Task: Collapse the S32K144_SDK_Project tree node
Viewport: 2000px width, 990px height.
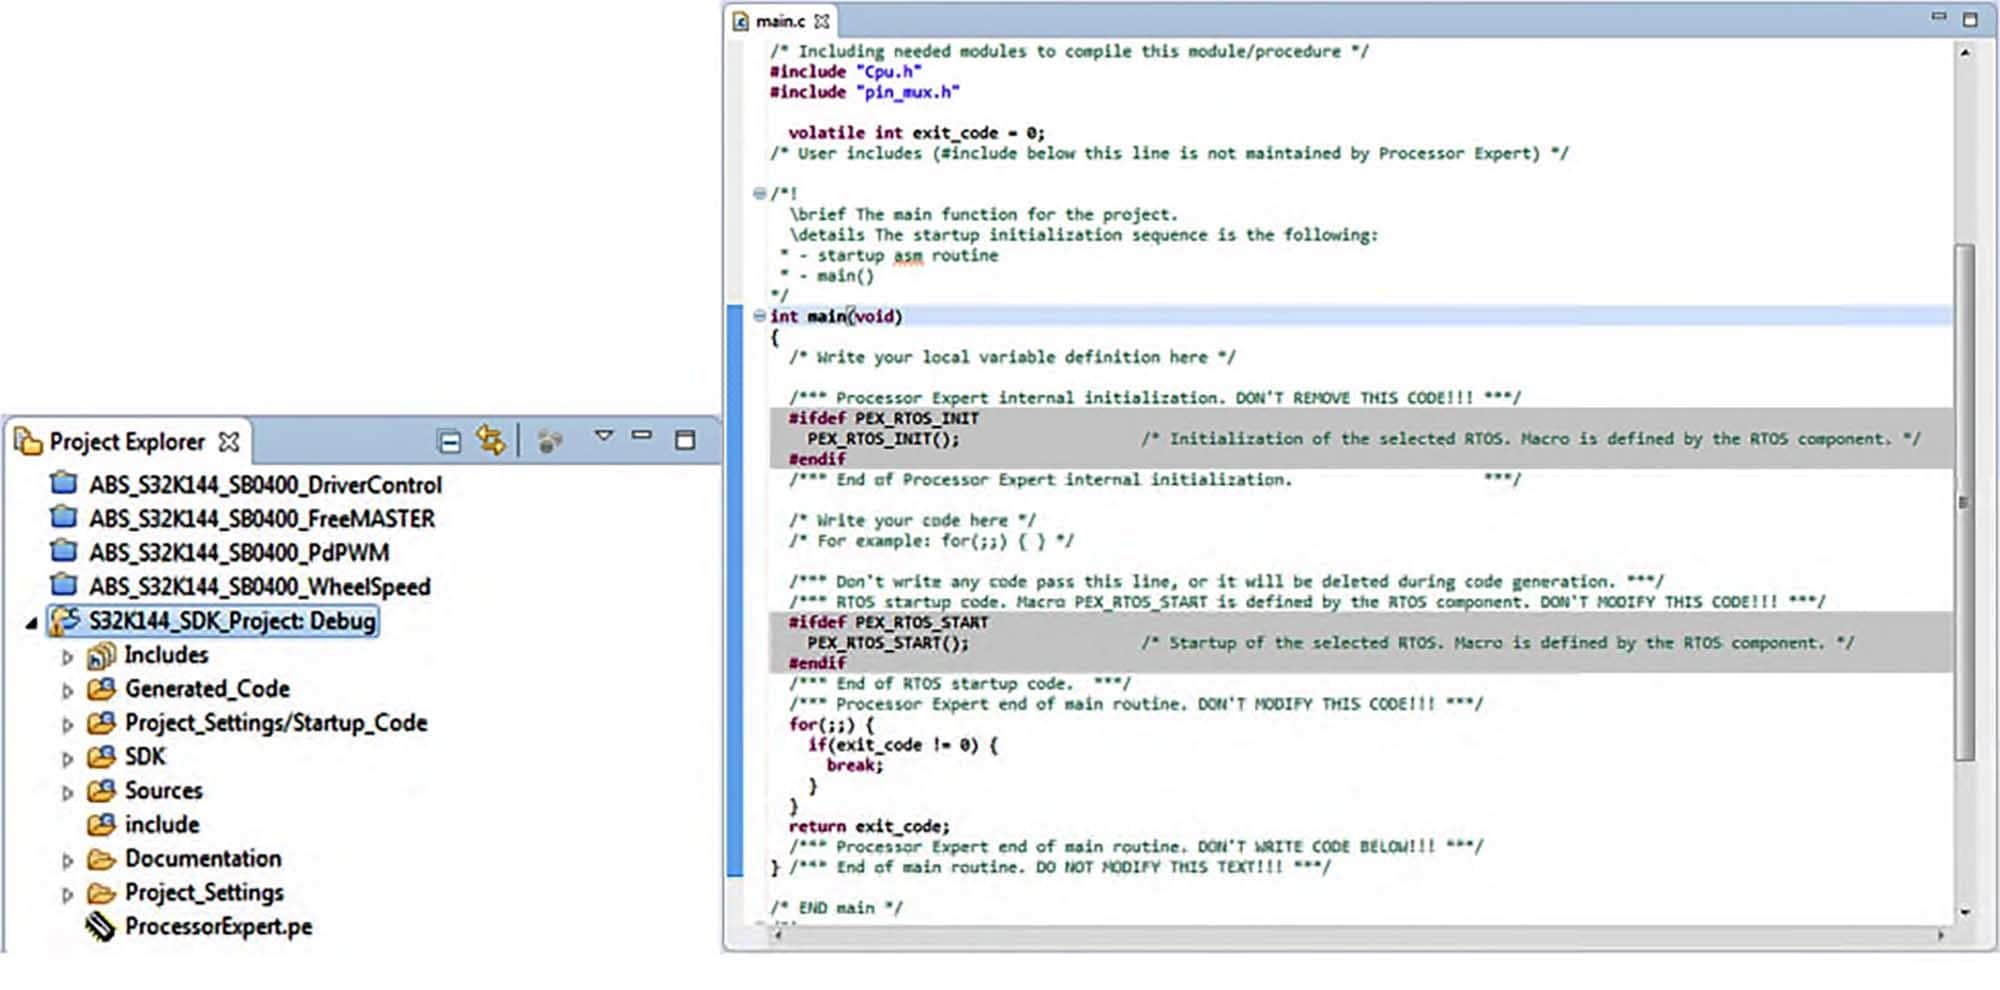Action: click(x=31, y=624)
